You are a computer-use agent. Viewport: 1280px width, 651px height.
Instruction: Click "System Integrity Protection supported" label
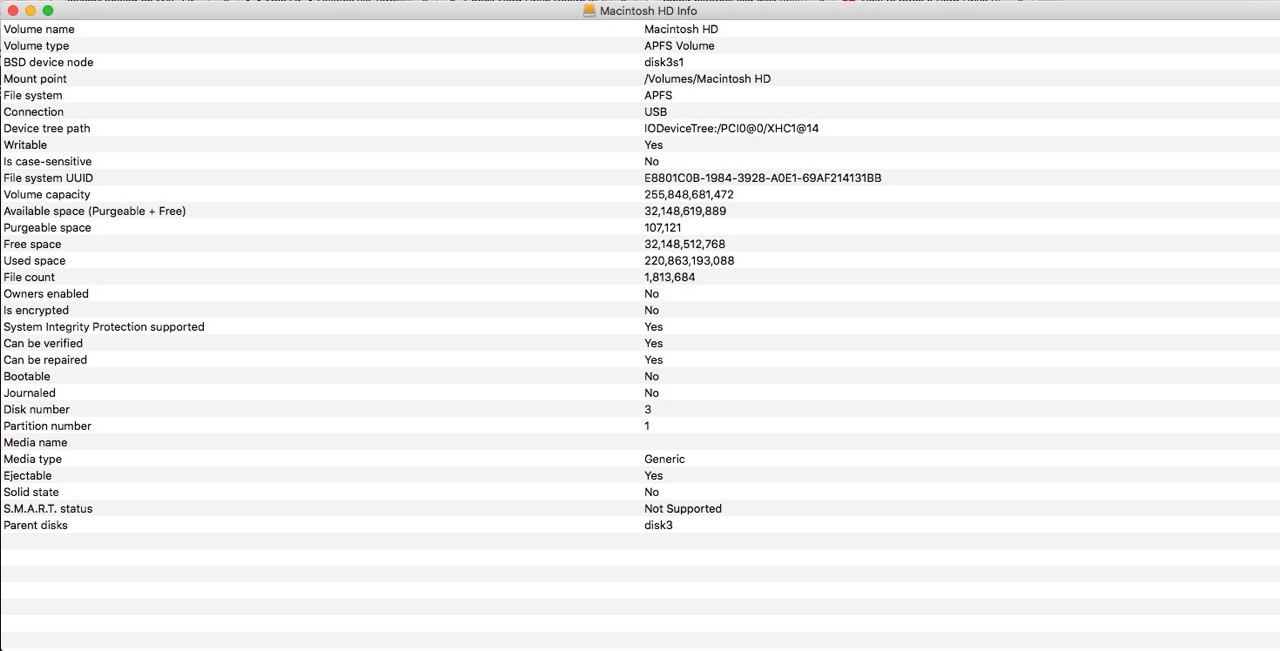coord(104,327)
